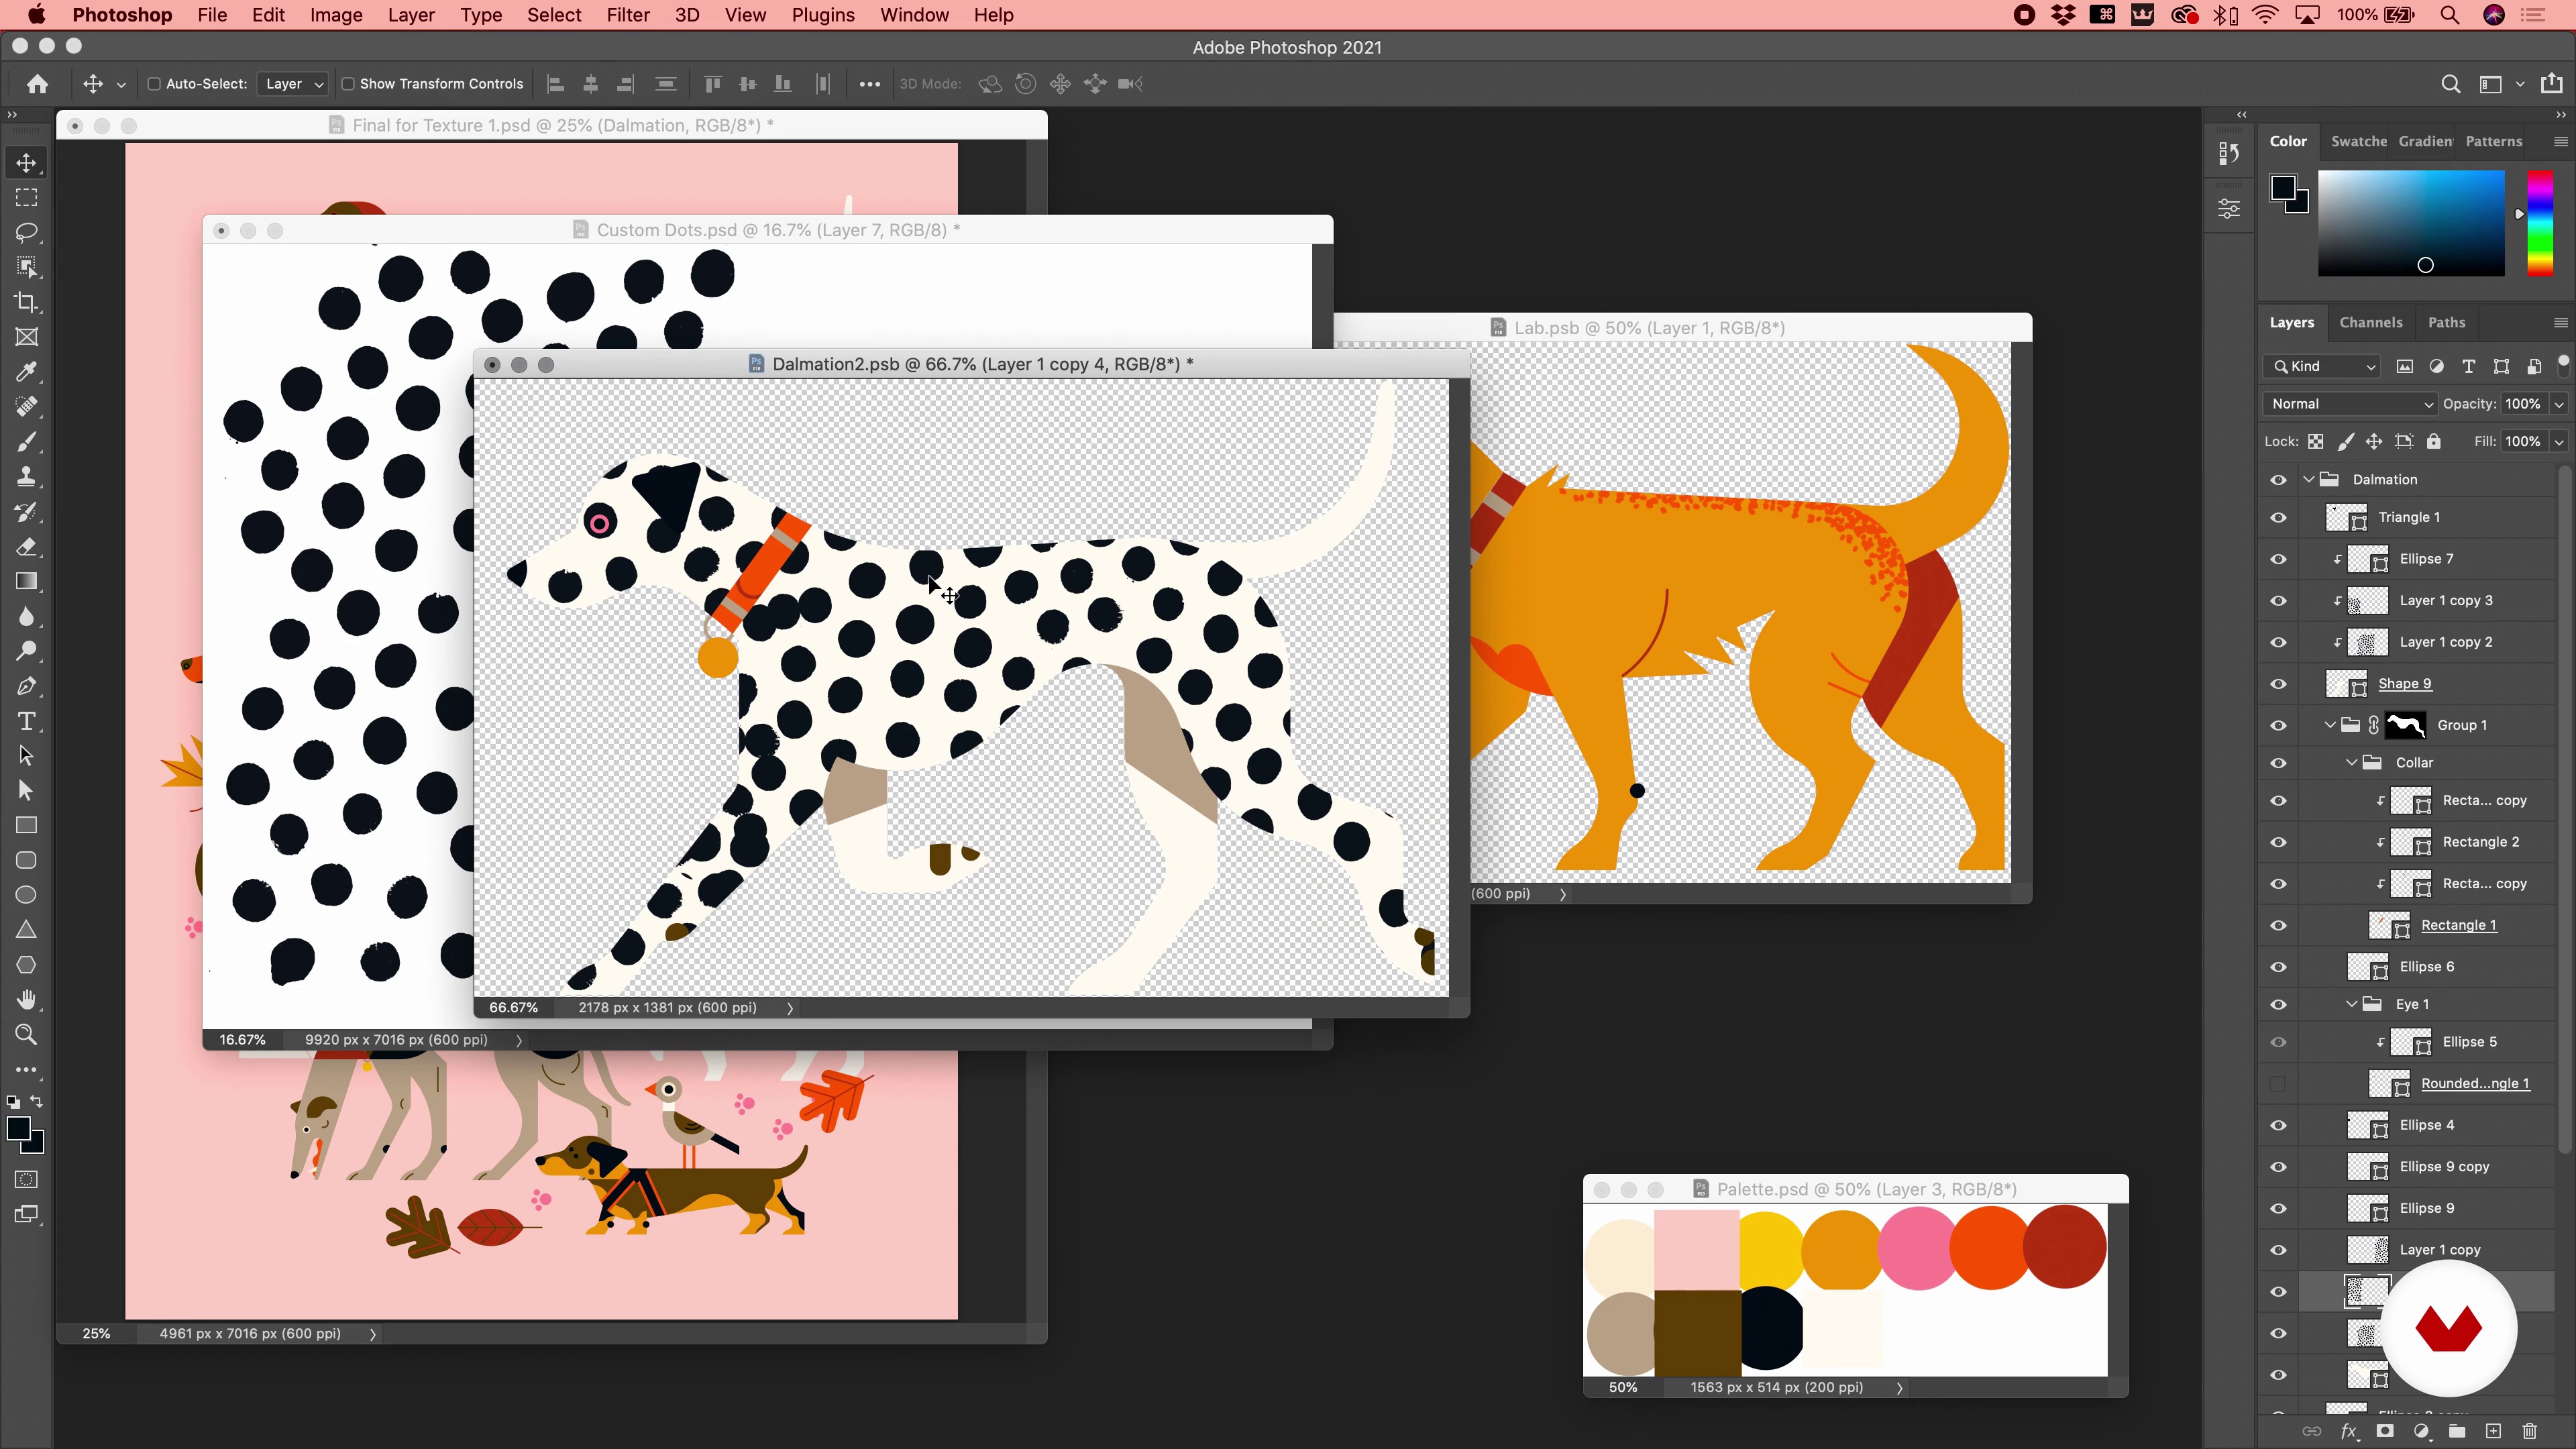Select the Move tool
The image size is (2576, 1449).
[x=27, y=163]
